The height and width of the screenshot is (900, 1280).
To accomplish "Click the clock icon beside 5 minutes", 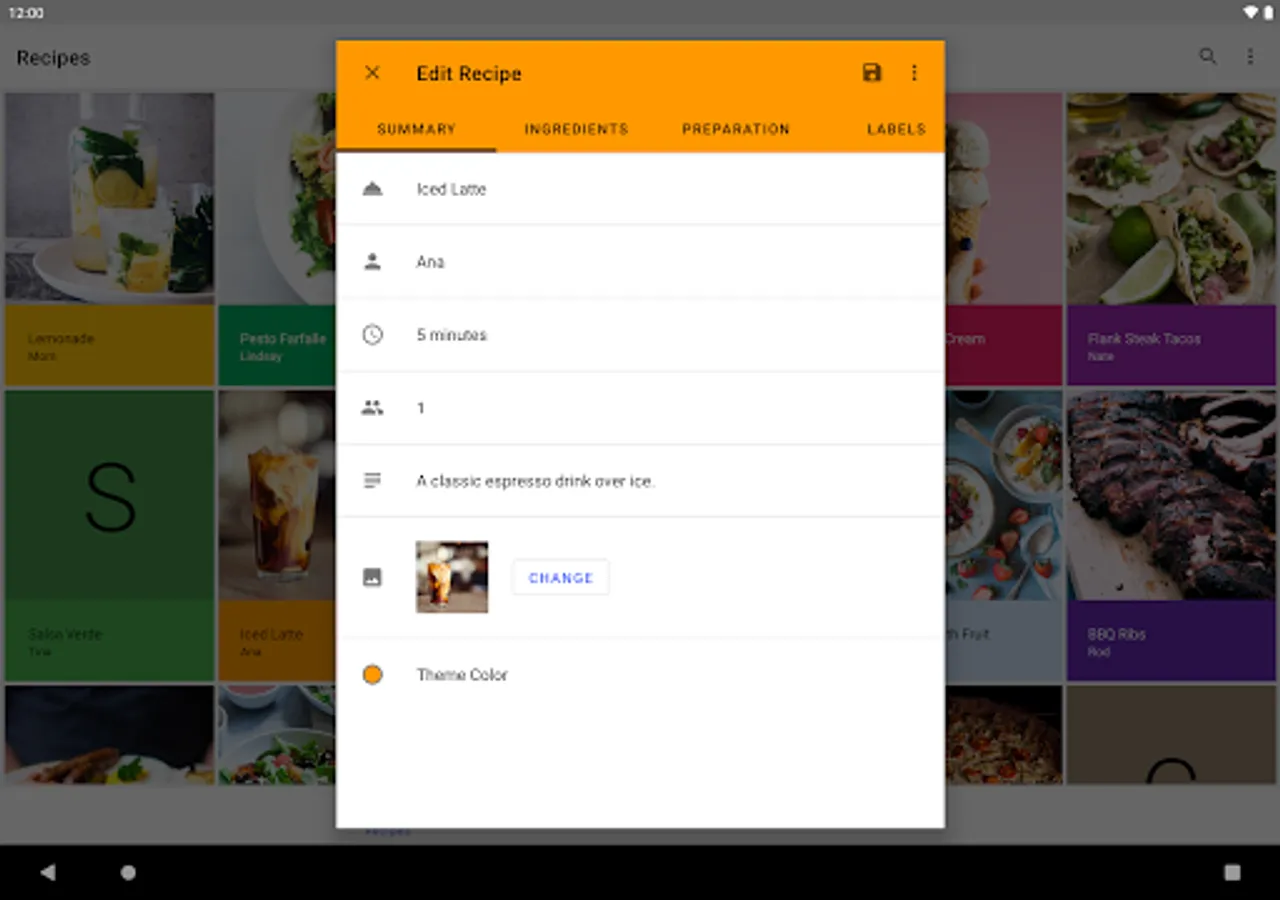I will [x=373, y=335].
